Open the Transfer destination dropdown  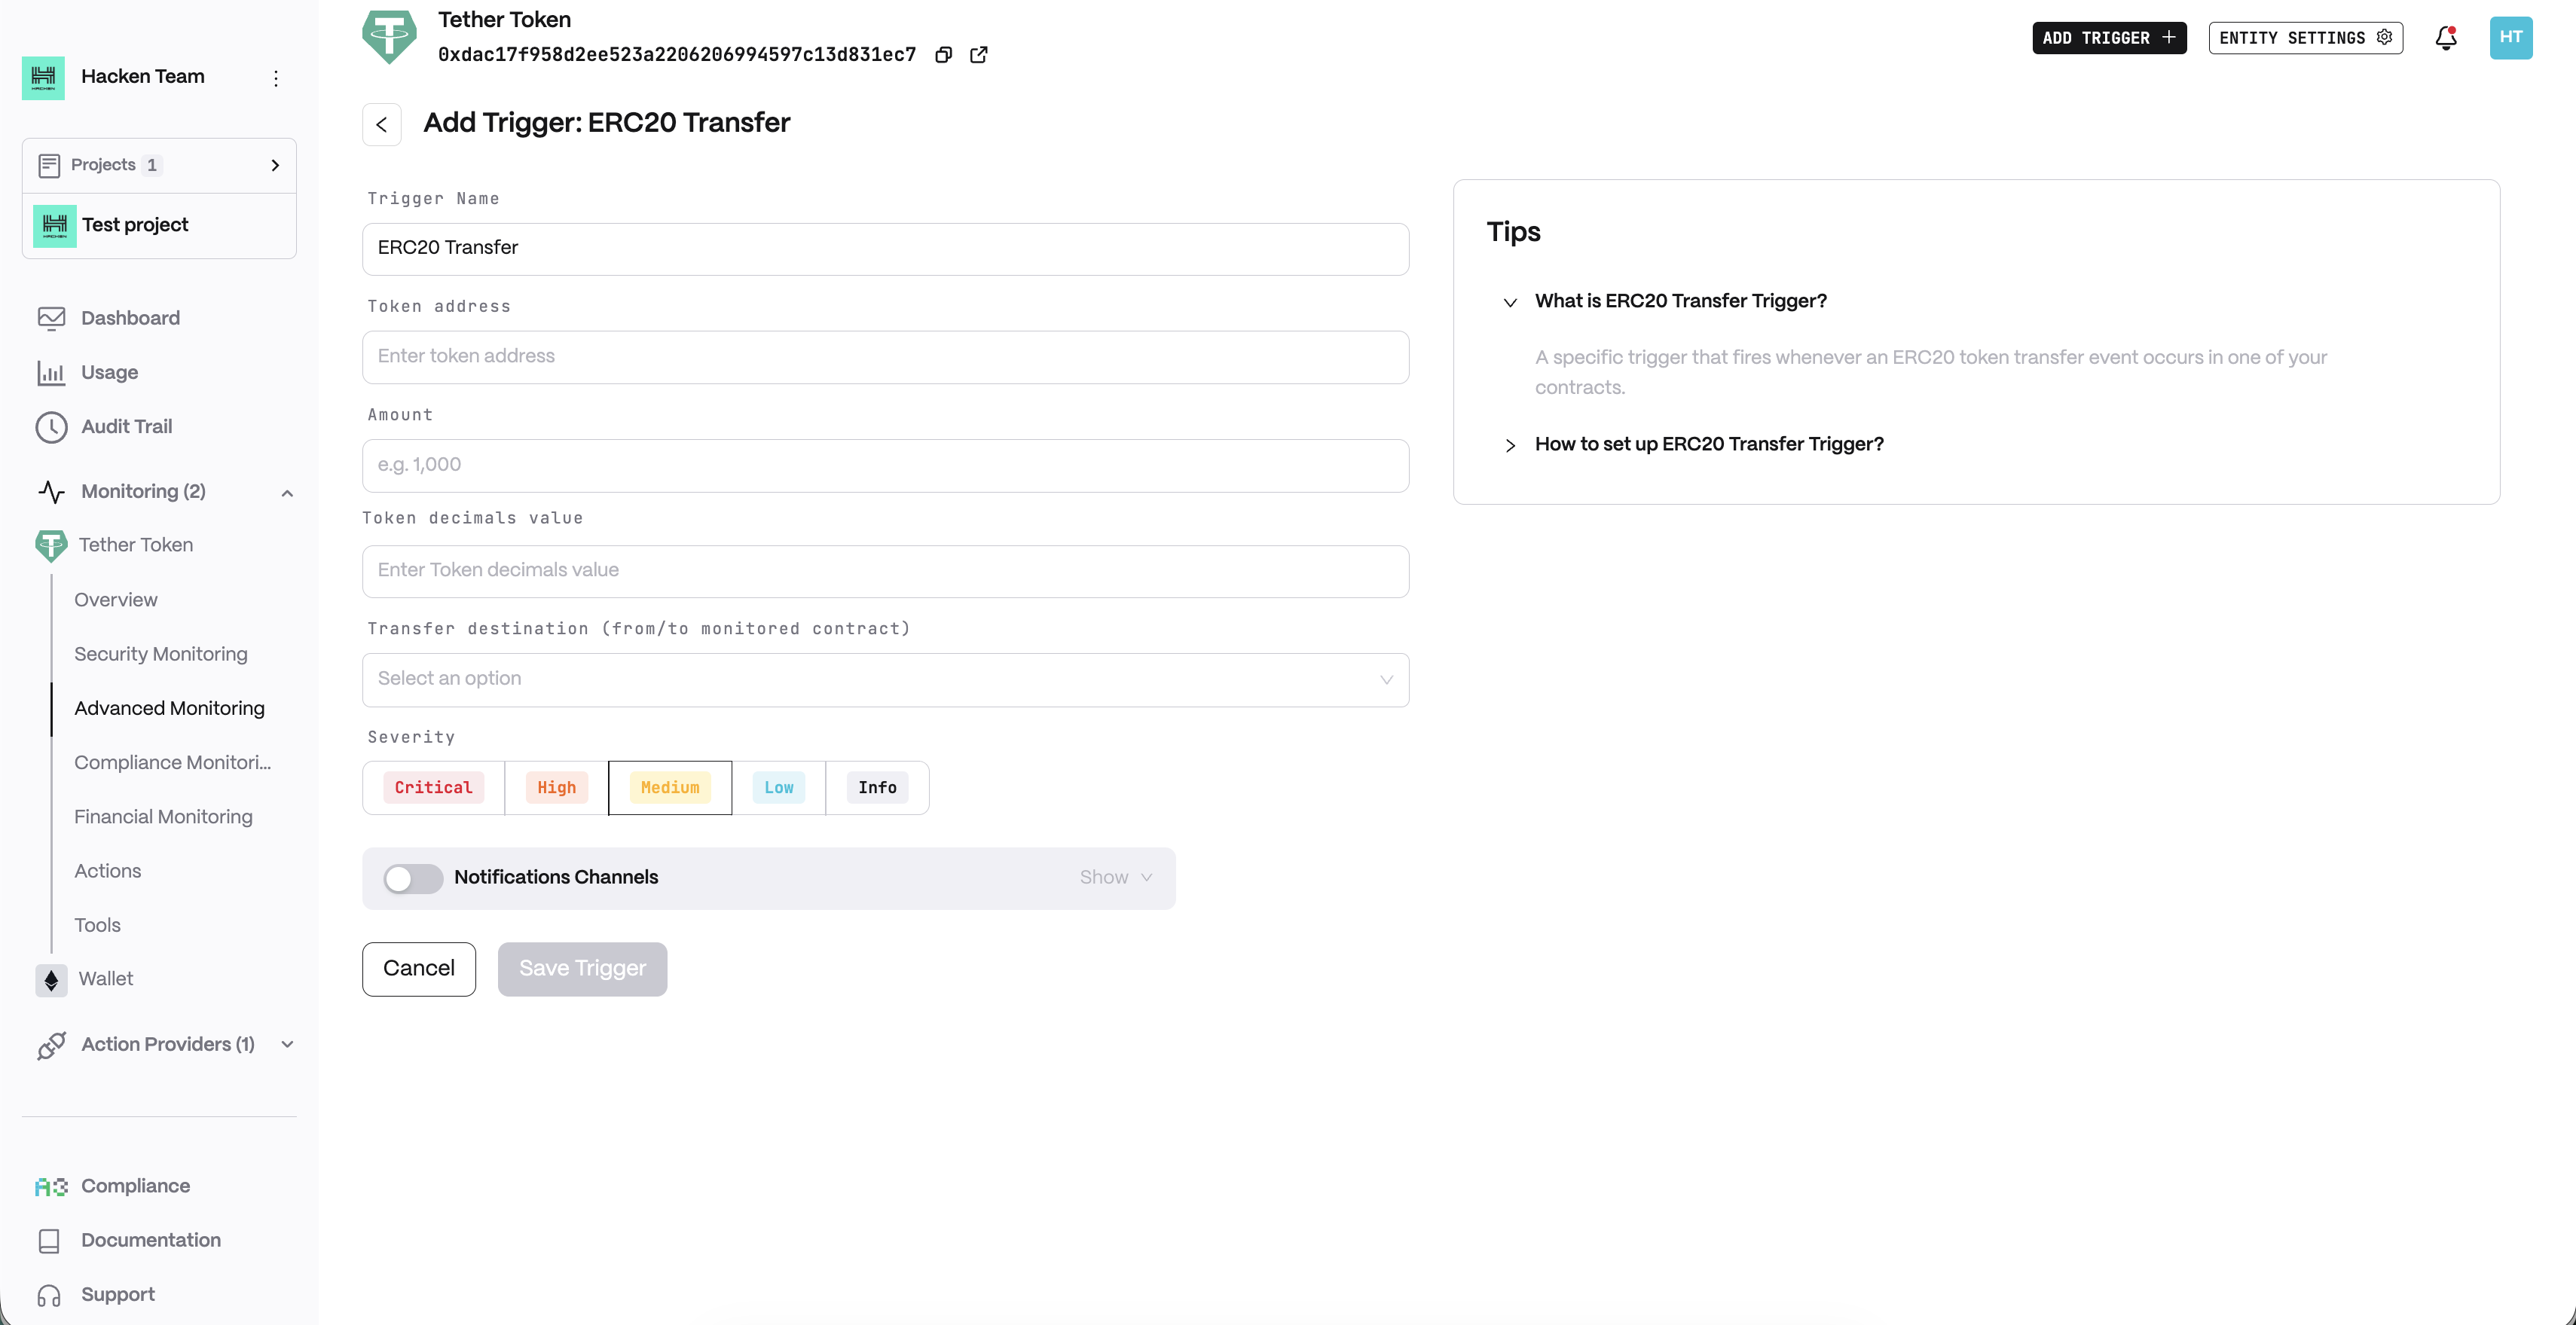click(x=885, y=680)
